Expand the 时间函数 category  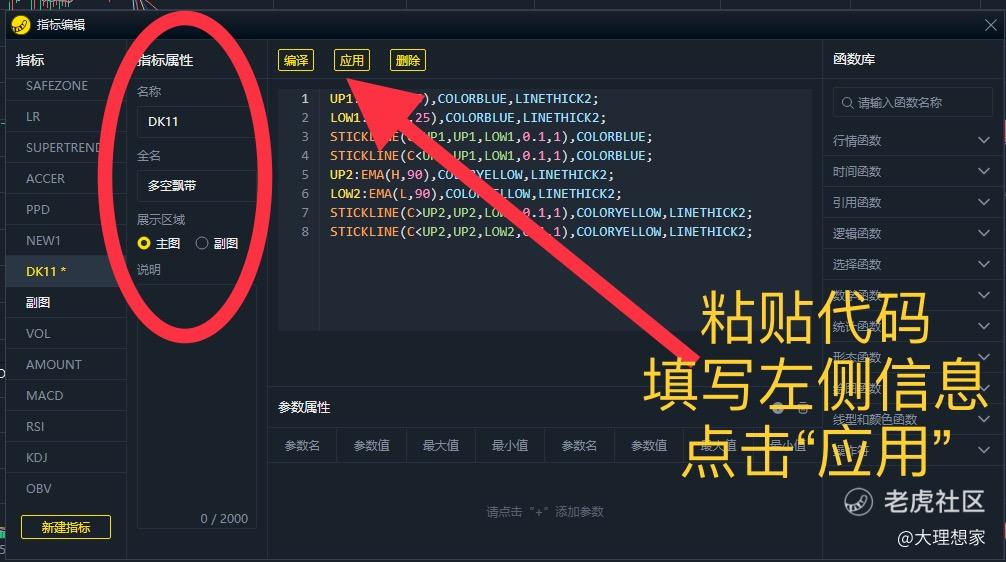pyautogui.click(x=911, y=171)
